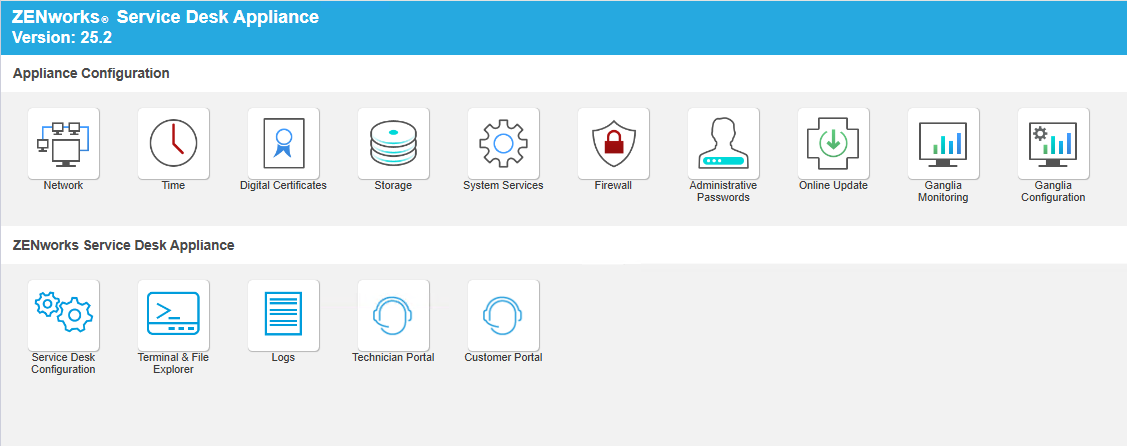Launch the Online Update icon
1127x446 pixels.
click(833, 143)
